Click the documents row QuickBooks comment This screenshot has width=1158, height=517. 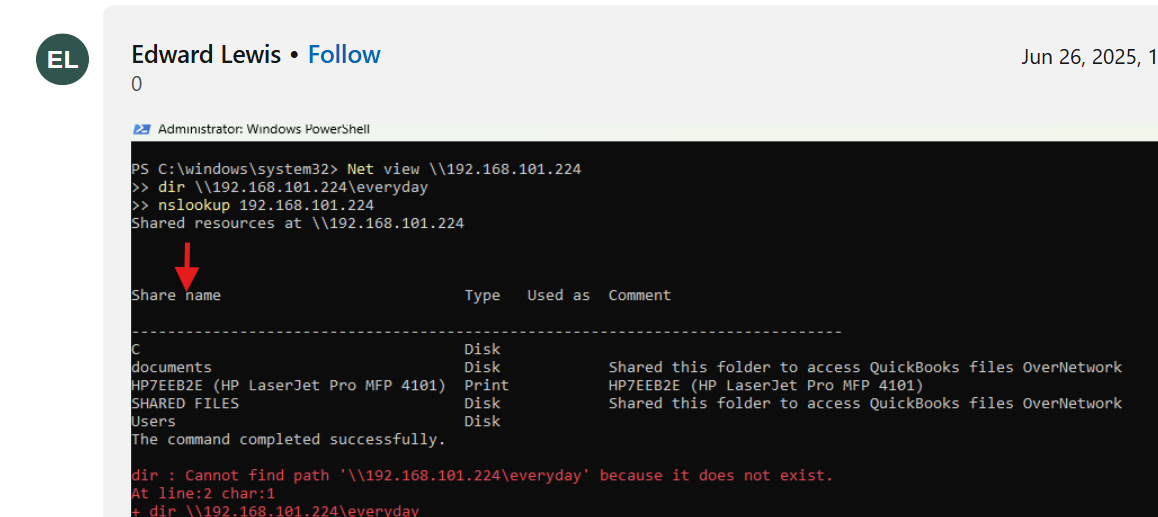(x=866, y=367)
